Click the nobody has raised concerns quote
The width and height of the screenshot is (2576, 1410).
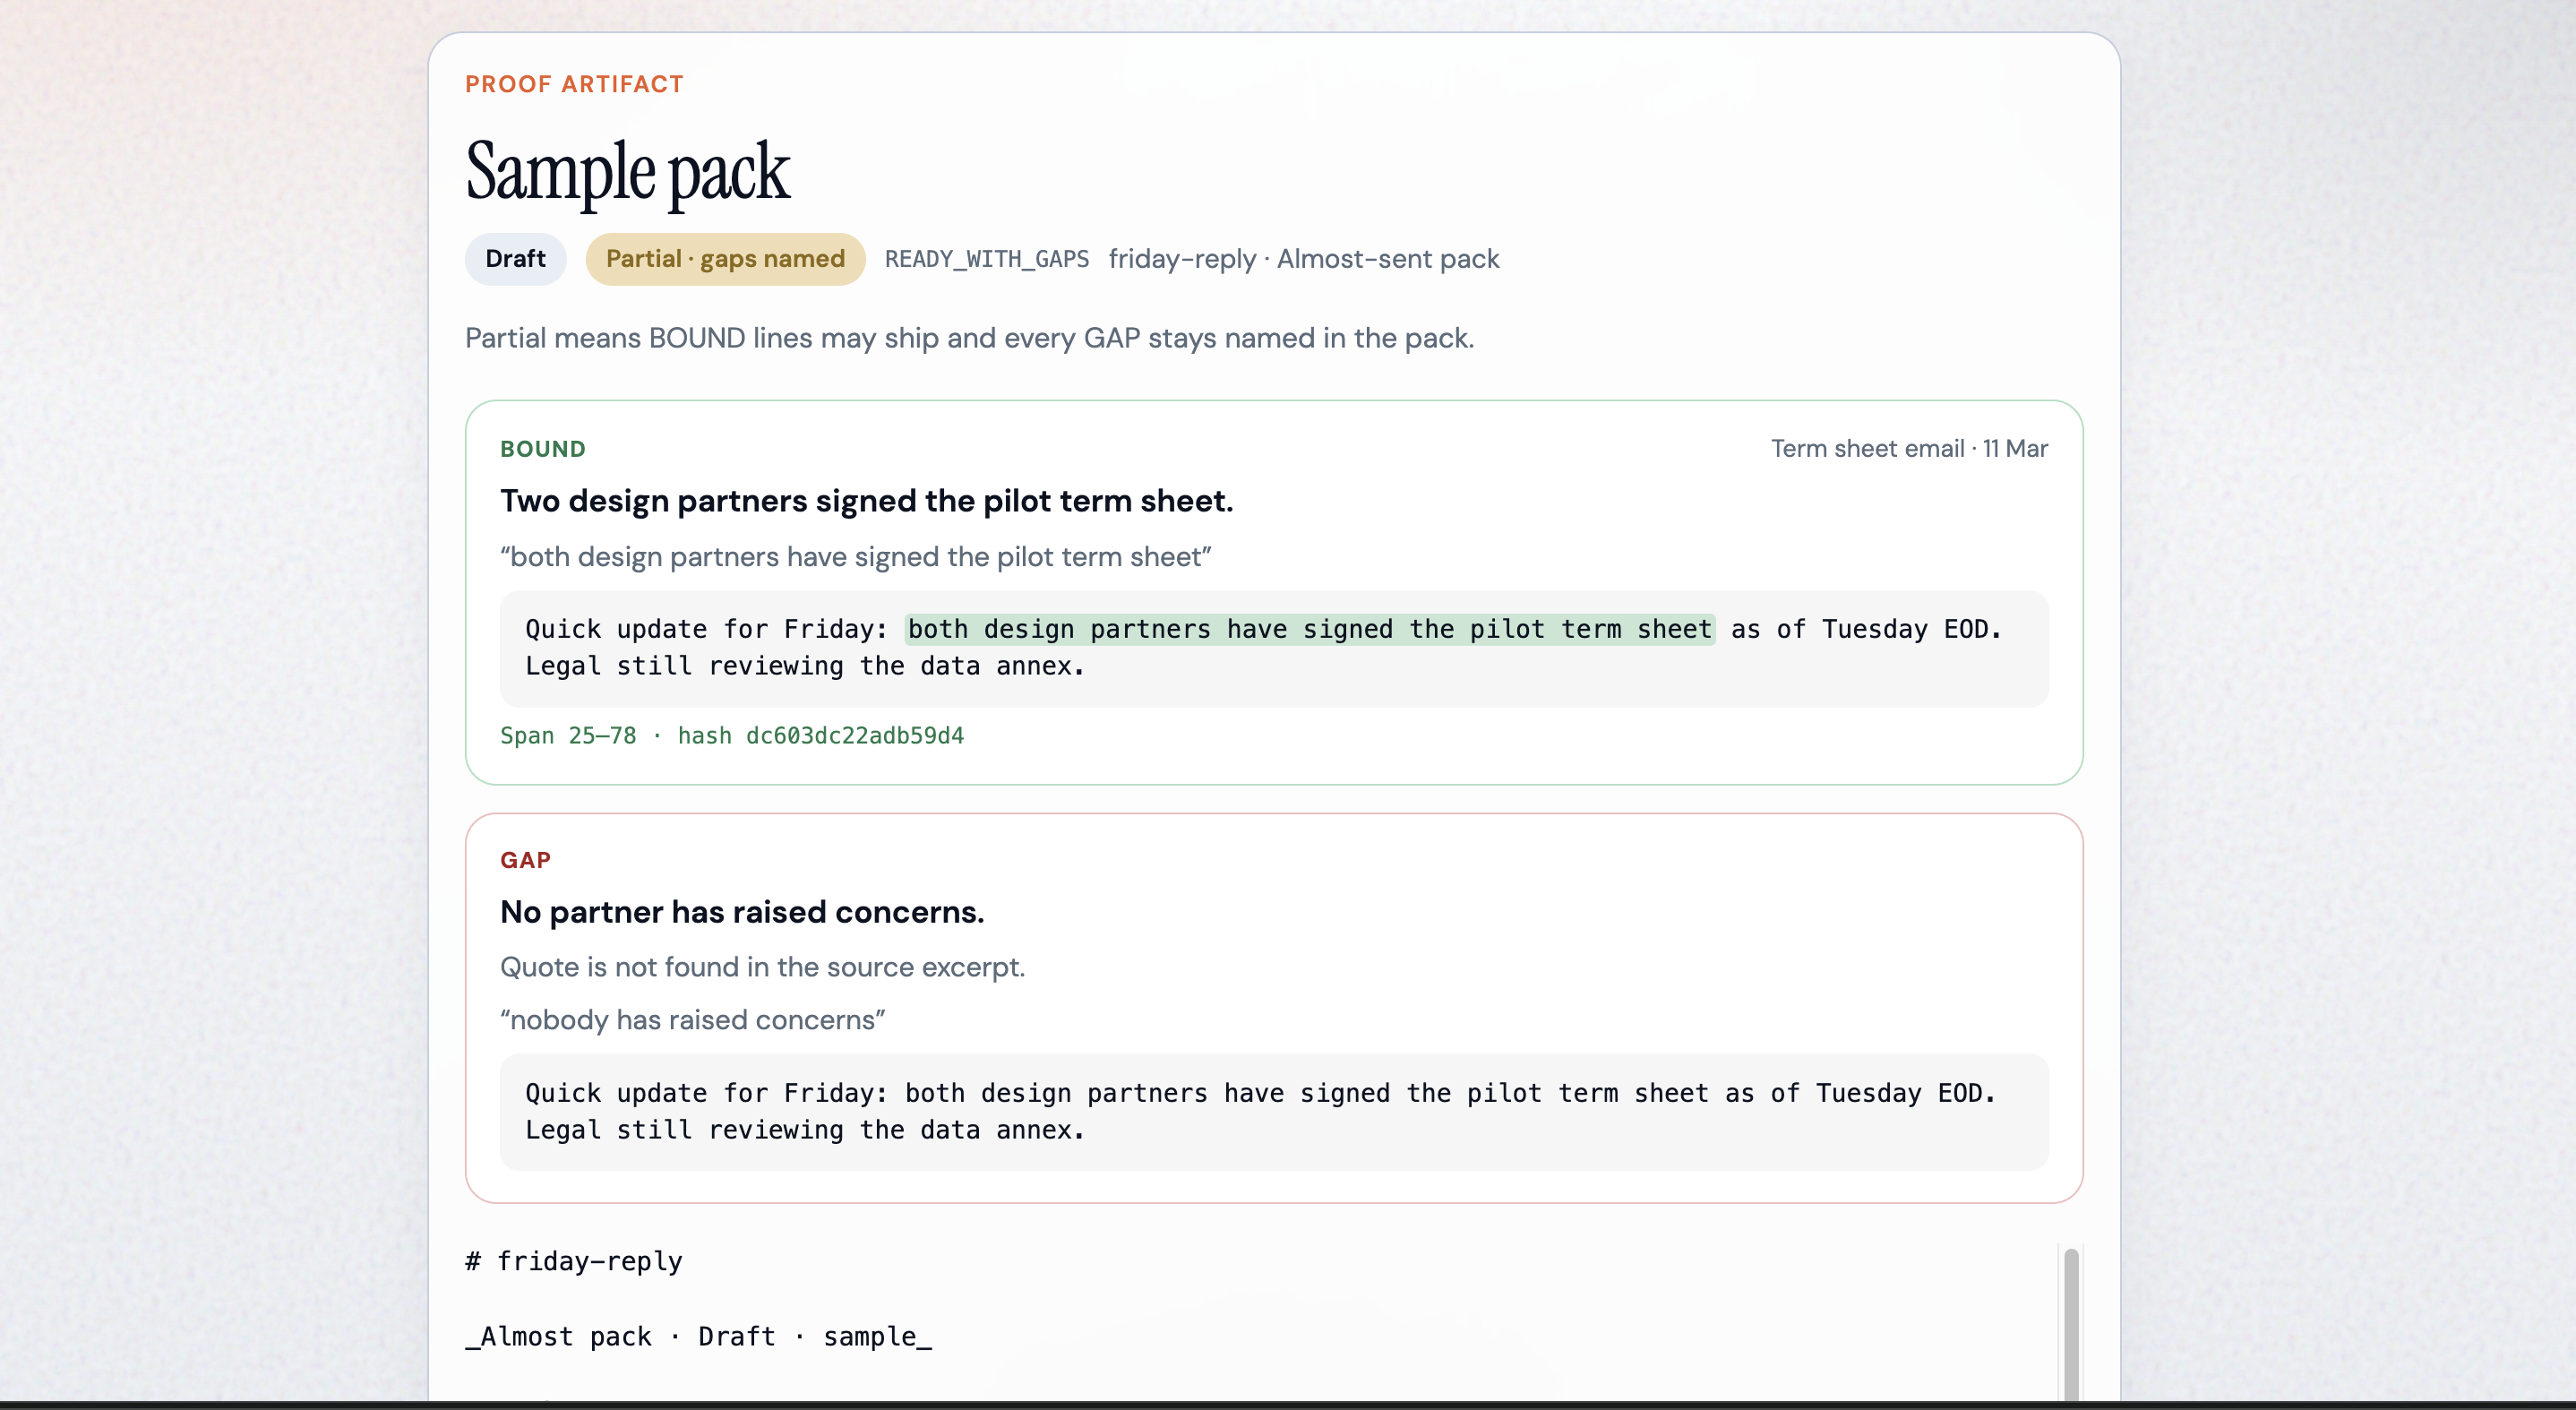pyautogui.click(x=692, y=1020)
